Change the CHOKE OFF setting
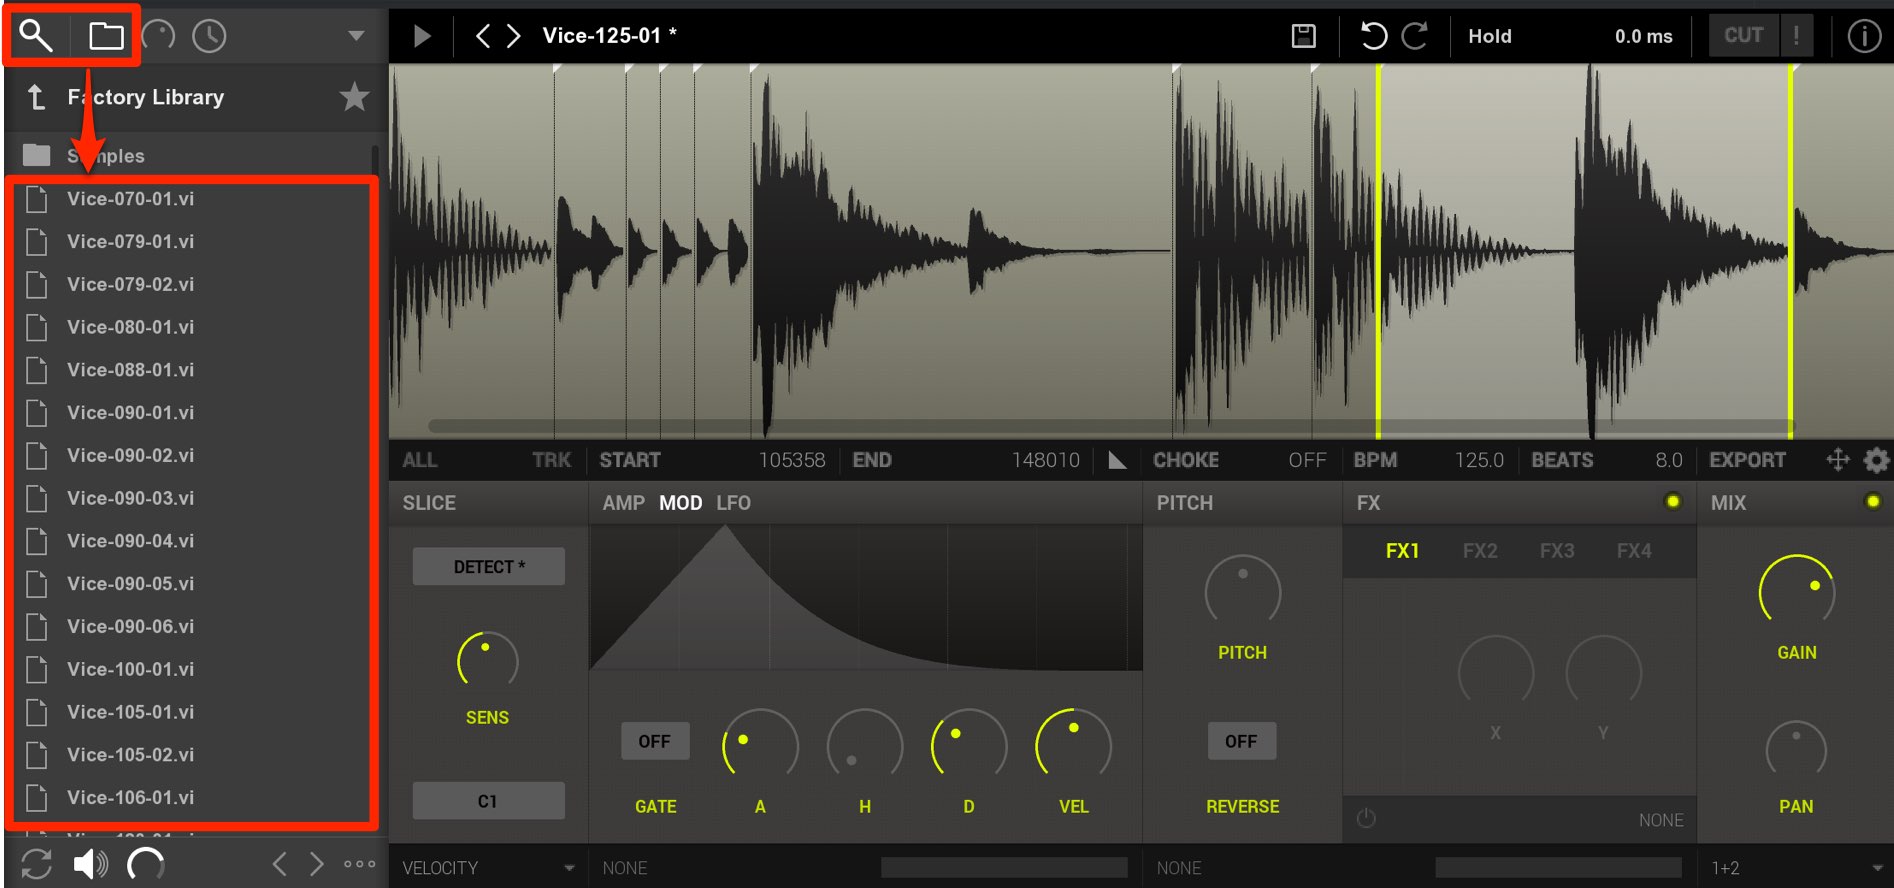 pyautogui.click(x=1307, y=460)
